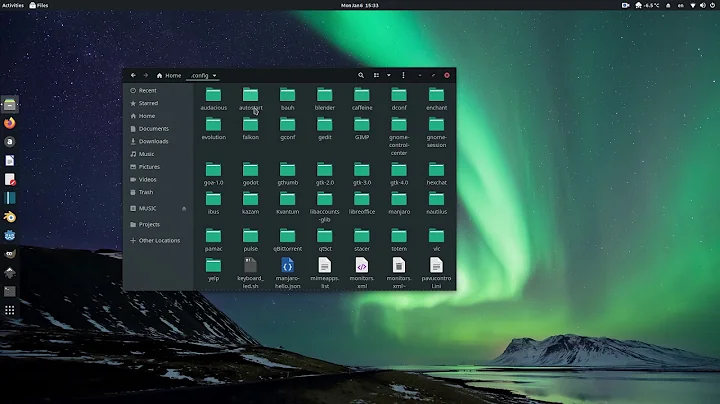Select Starred in the sidebar

click(x=148, y=103)
